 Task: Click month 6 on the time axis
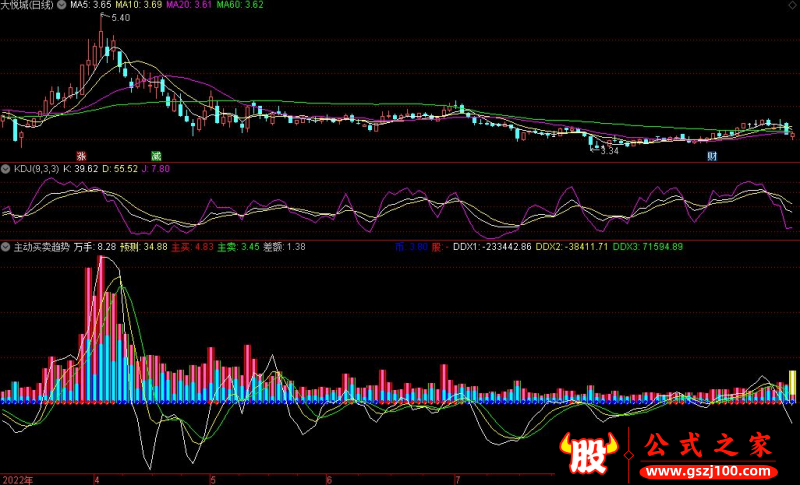[x=329, y=480]
